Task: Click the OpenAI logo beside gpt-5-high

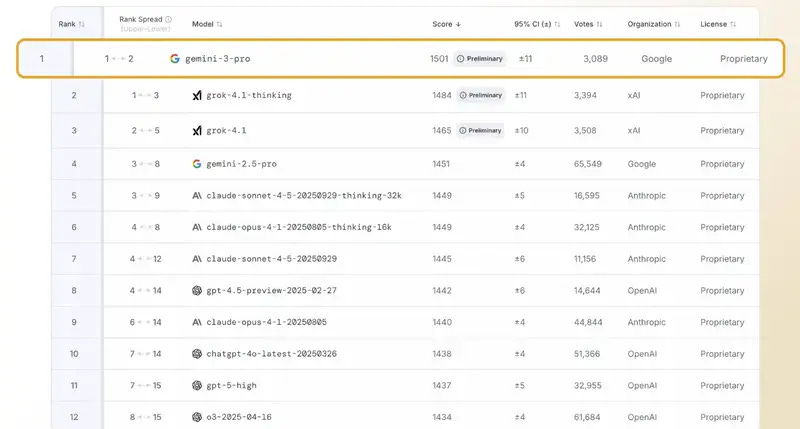Action: coord(197,385)
